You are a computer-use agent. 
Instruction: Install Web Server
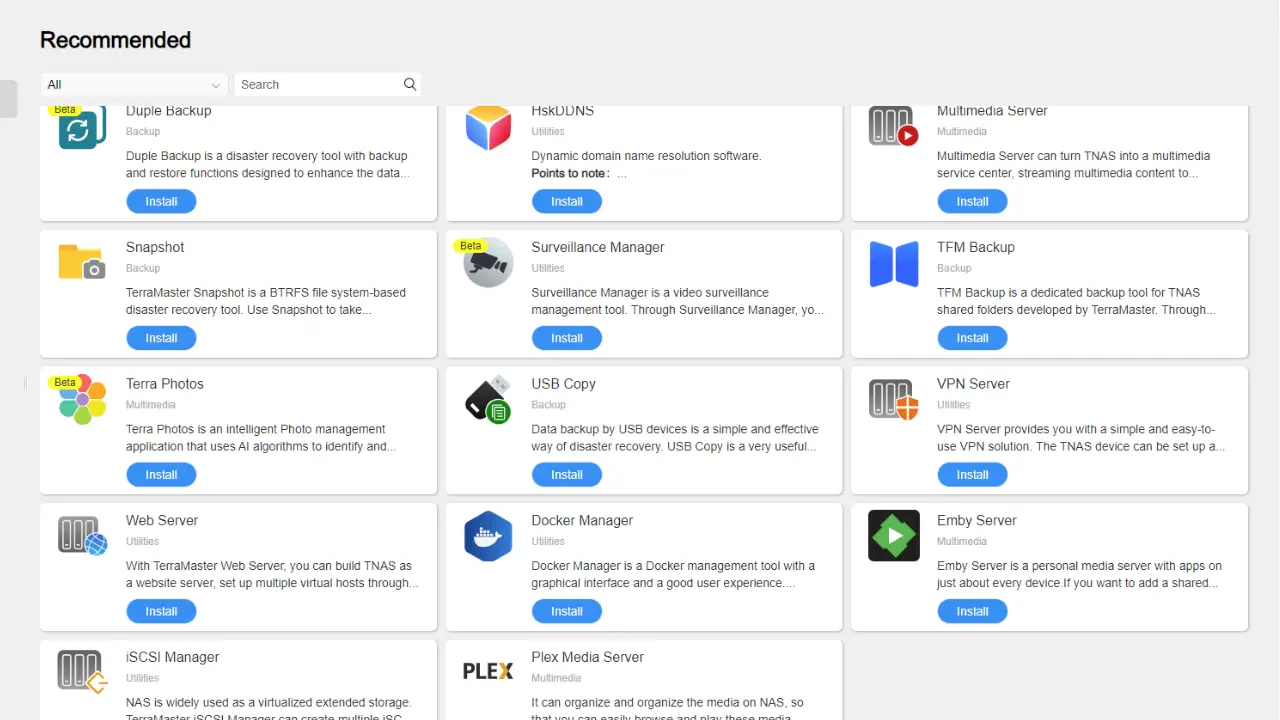tap(161, 611)
